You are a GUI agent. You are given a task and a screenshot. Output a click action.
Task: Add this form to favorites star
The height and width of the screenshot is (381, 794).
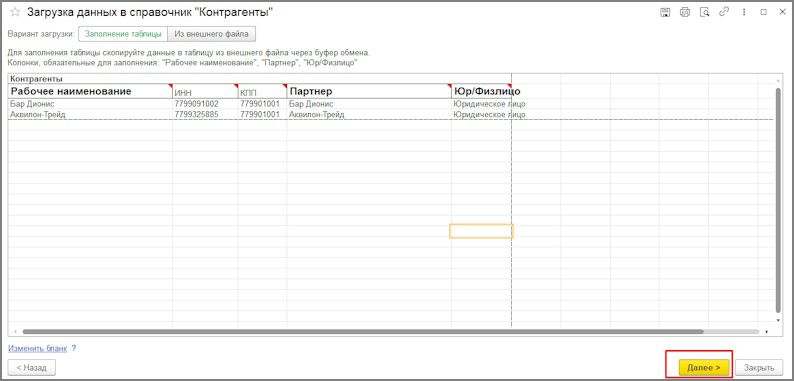[15, 13]
